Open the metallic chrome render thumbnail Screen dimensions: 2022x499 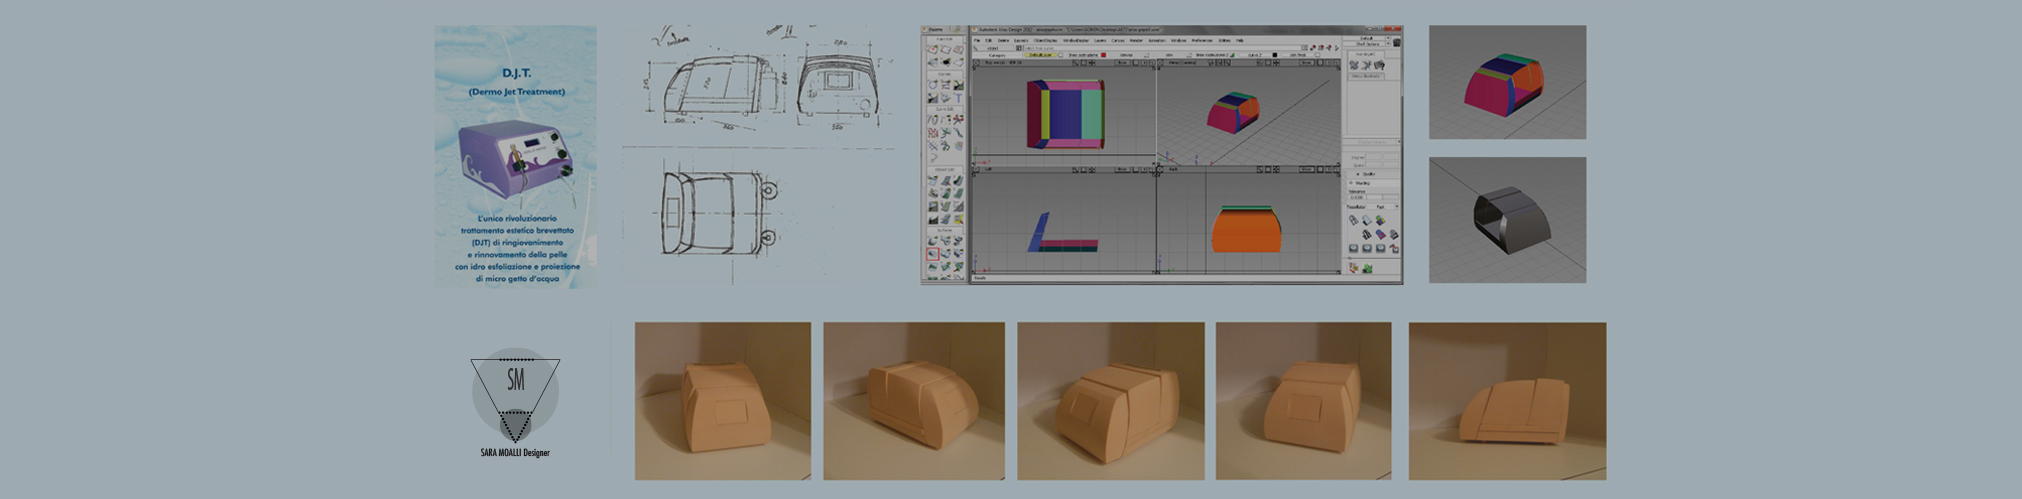(1507, 220)
